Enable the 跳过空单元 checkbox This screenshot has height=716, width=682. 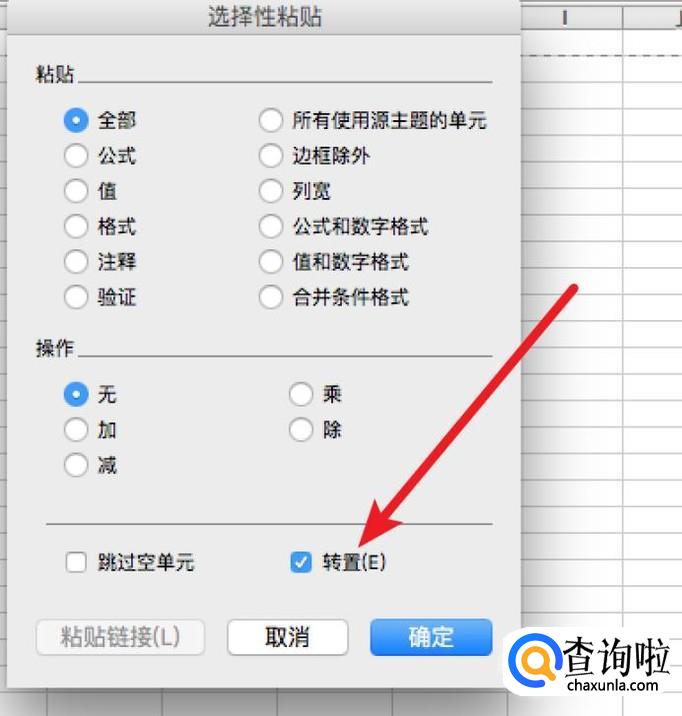(76, 562)
